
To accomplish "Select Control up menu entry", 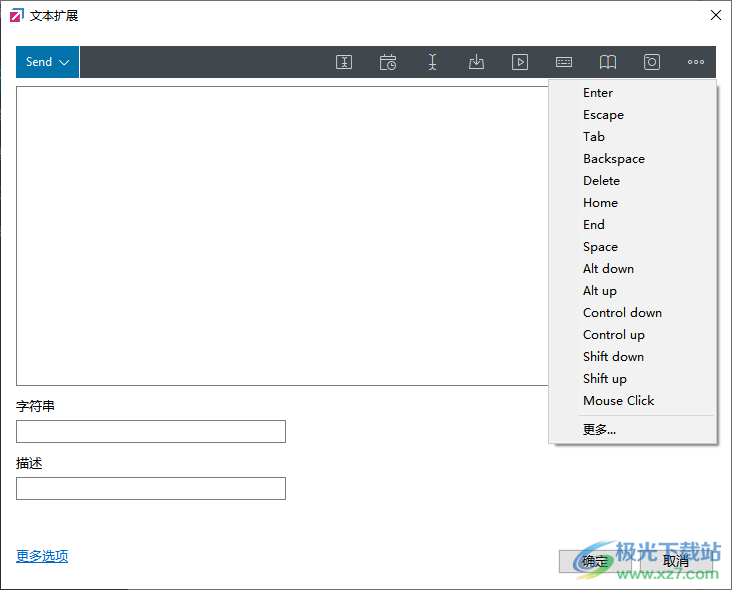I will [x=633, y=334].
